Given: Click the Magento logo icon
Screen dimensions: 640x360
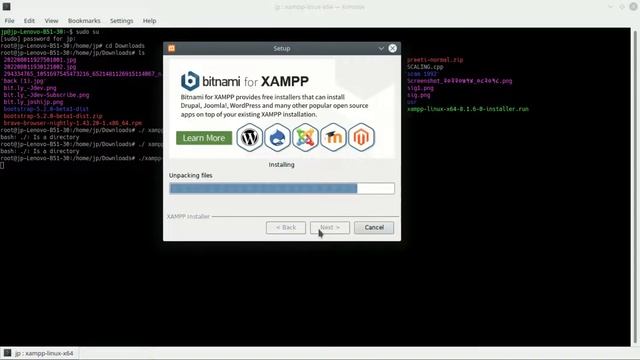Looking at the screenshot, I should point(361,138).
